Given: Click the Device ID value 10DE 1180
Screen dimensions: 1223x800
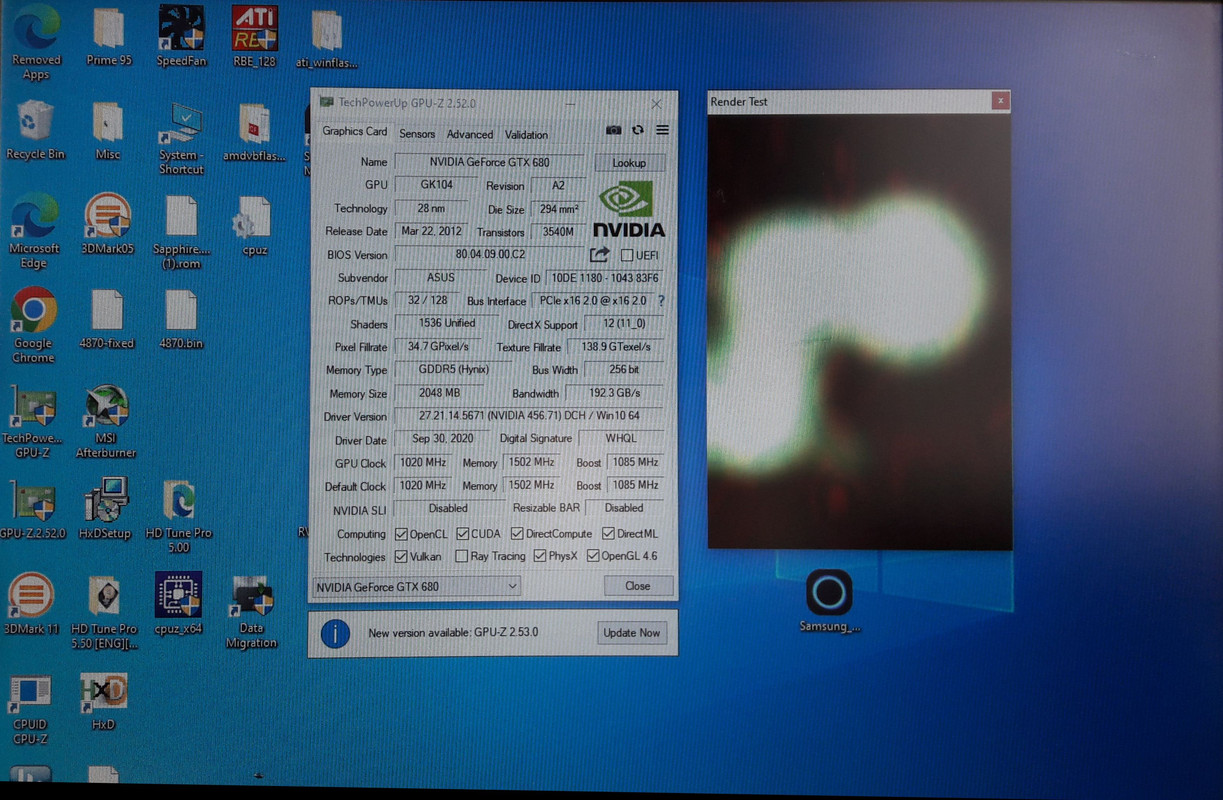Looking at the screenshot, I should (604, 278).
